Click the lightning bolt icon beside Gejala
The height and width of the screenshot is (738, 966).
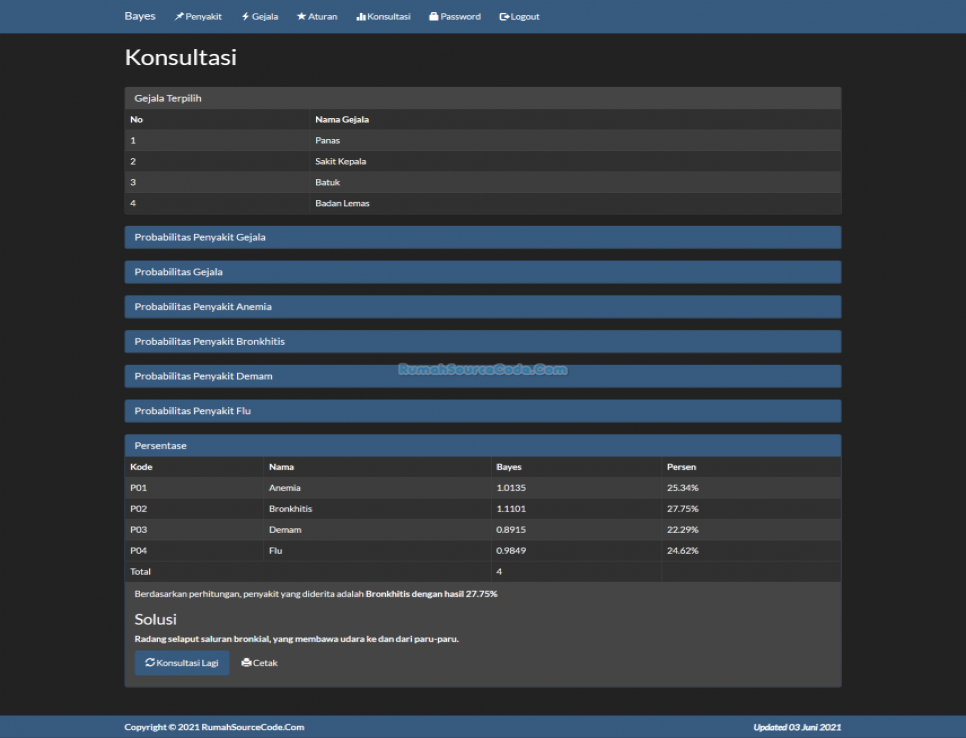245,17
